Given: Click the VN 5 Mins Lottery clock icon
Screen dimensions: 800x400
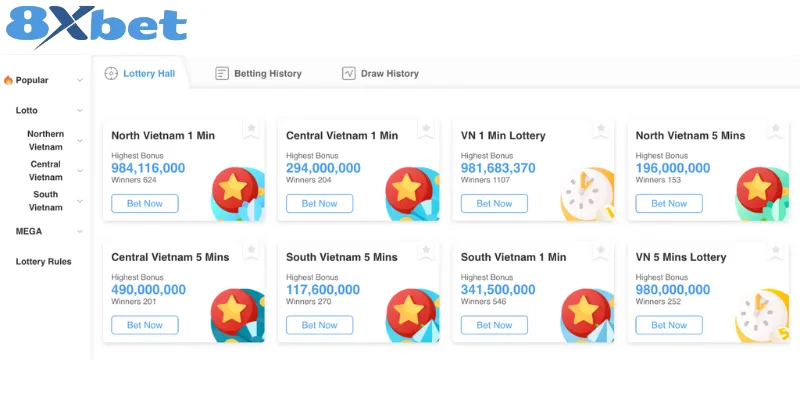Looking at the screenshot, I should [759, 315].
